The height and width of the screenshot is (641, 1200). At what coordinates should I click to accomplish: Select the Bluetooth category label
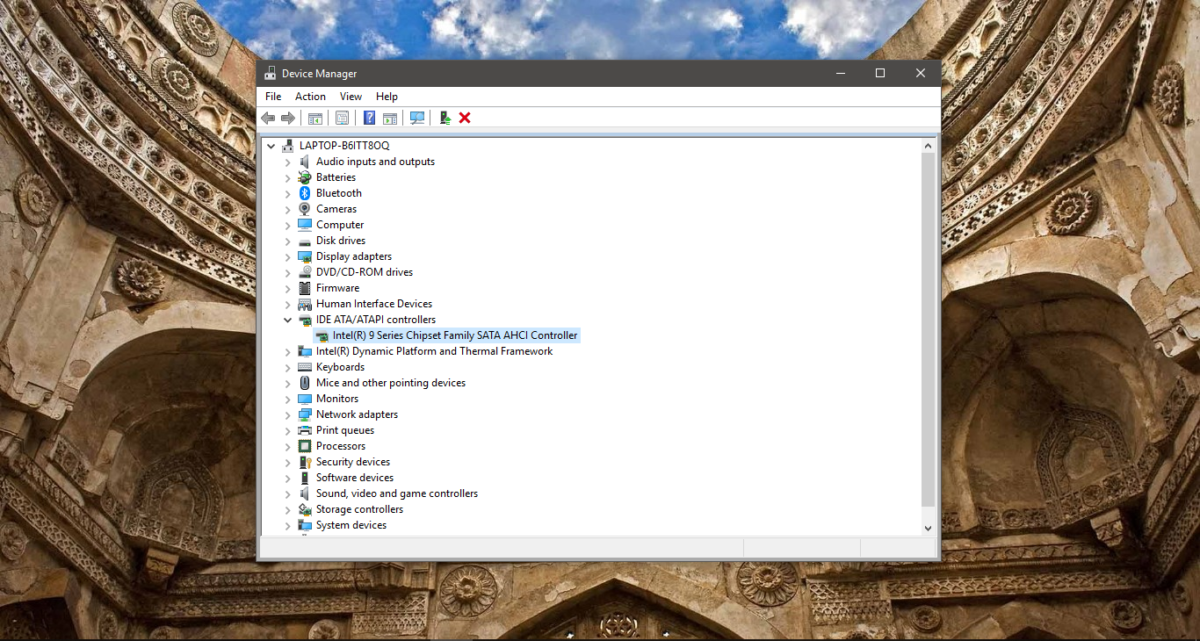pos(337,192)
